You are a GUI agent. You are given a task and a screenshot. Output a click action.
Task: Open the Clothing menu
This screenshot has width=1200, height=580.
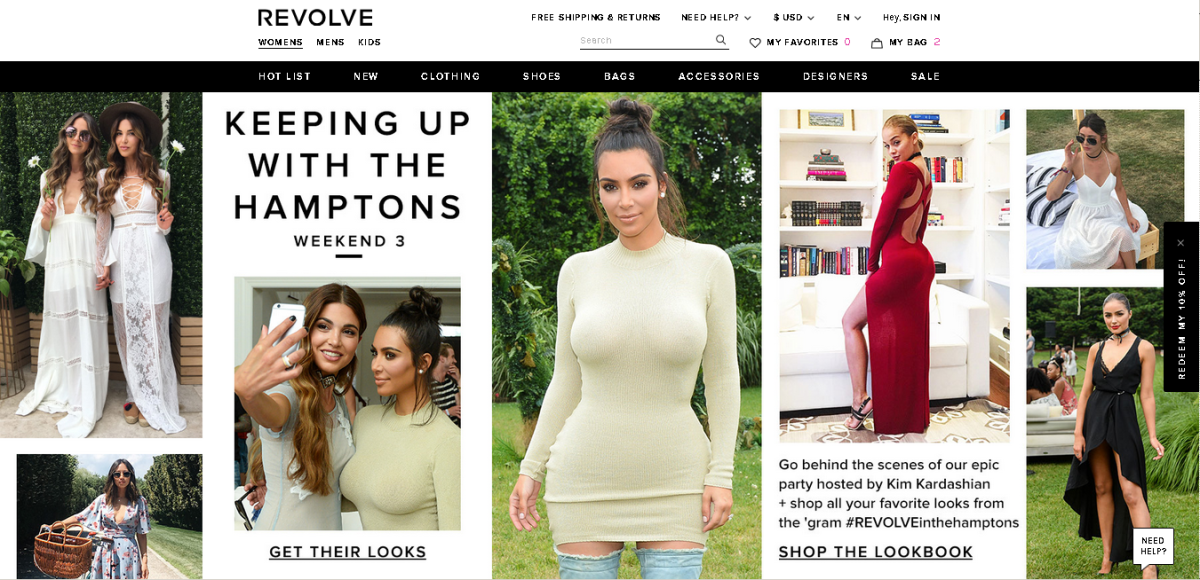[450, 77]
